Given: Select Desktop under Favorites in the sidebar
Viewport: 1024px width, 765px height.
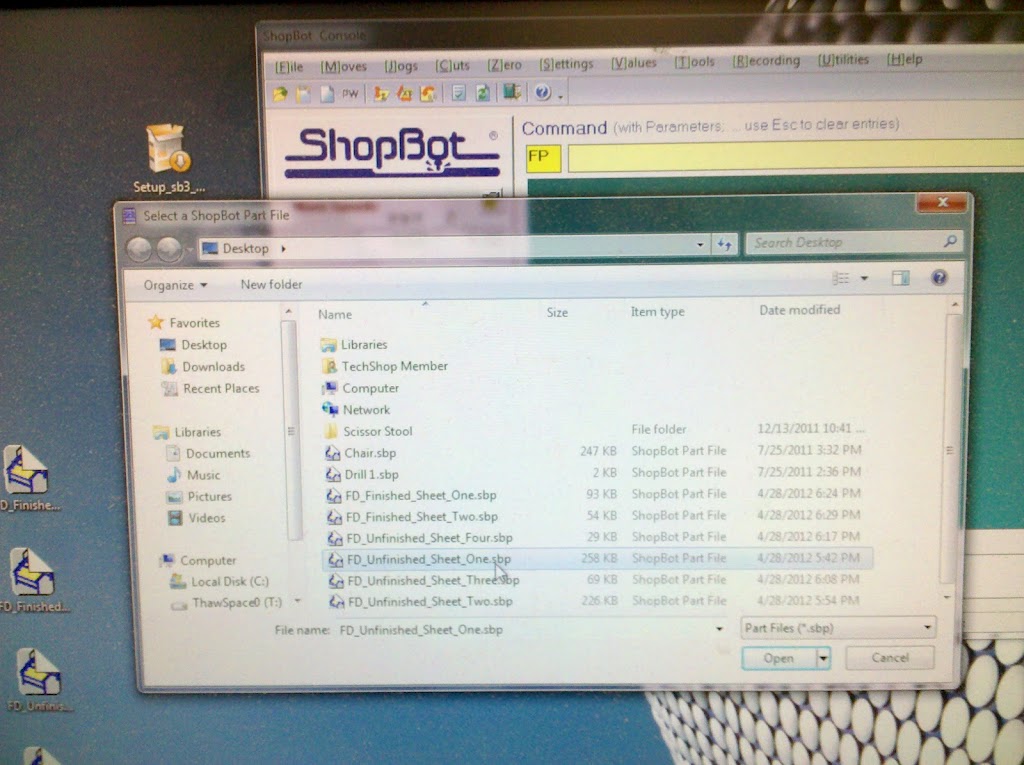Looking at the screenshot, I should tap(194, 345).
